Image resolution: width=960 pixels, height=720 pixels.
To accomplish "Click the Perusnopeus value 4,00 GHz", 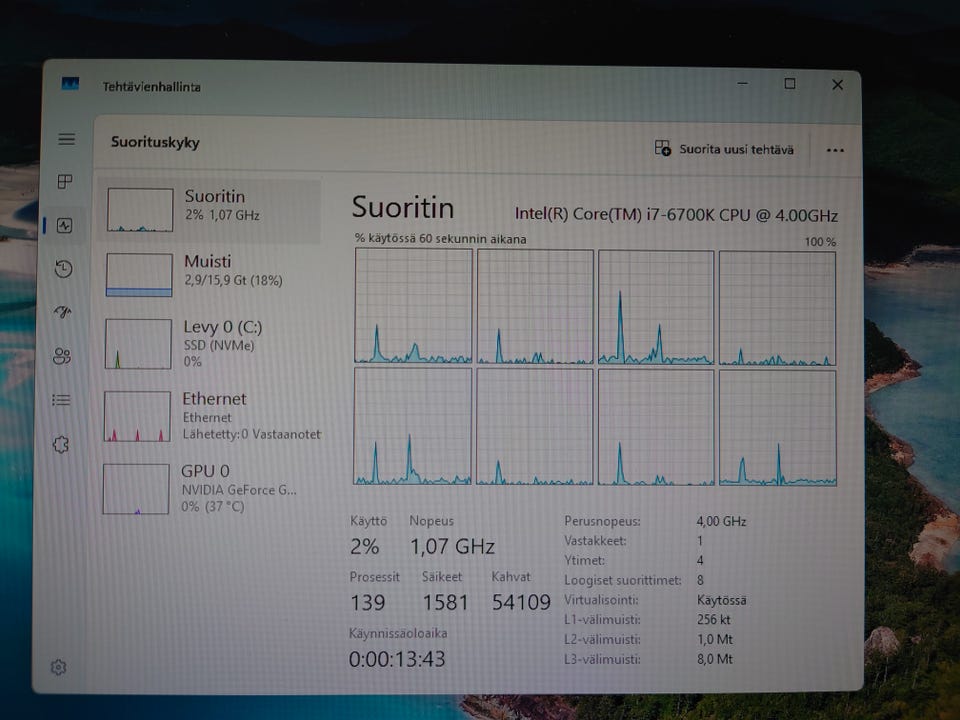I will (721, 522).
